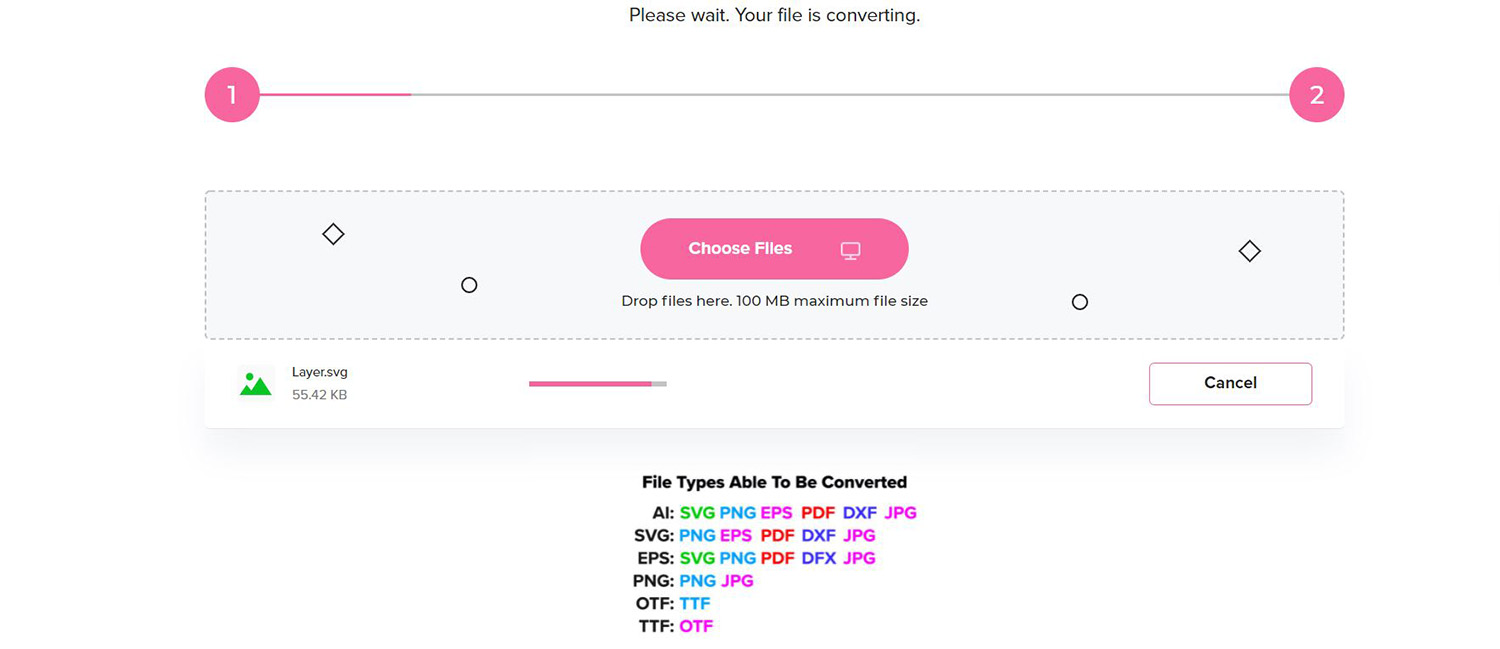Click DXF in the SVG conversion row
The width and height of the screenshot is (1500, 649).
(819, 536)
